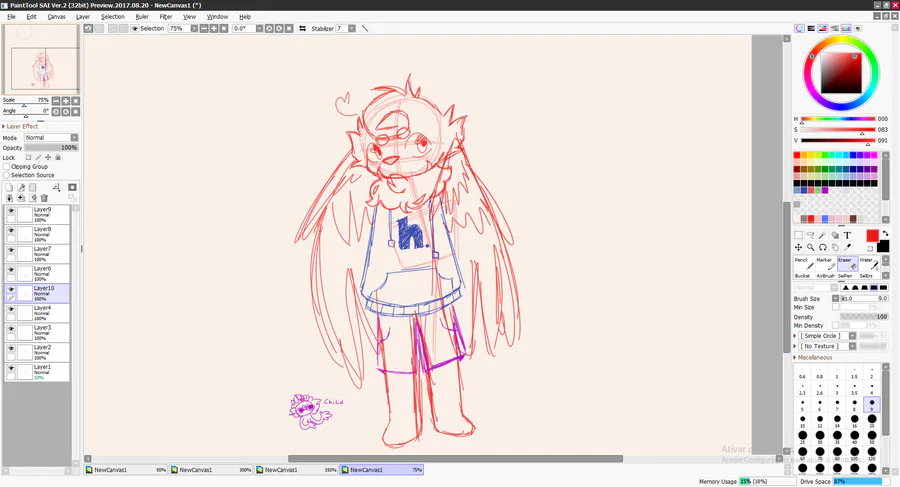This screenshot has width=900, height=487.
Task: Toggle Layer1 visibility eye
Action: (x=11, y=368)
